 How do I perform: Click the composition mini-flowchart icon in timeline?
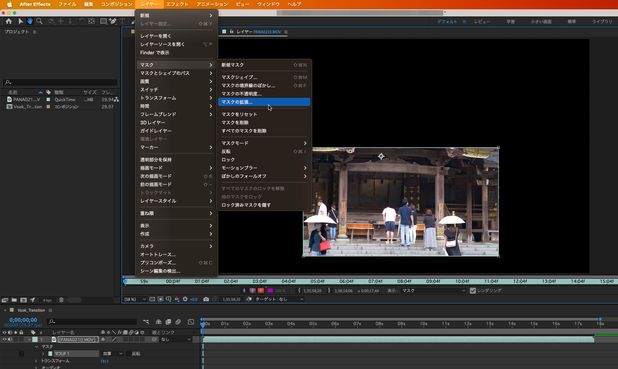pyautogui.click(x=146, y=322)
